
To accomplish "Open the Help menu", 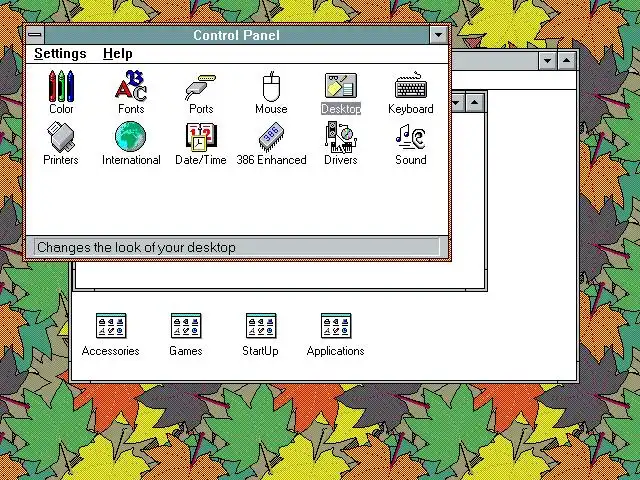I will (x=118, y=53).
